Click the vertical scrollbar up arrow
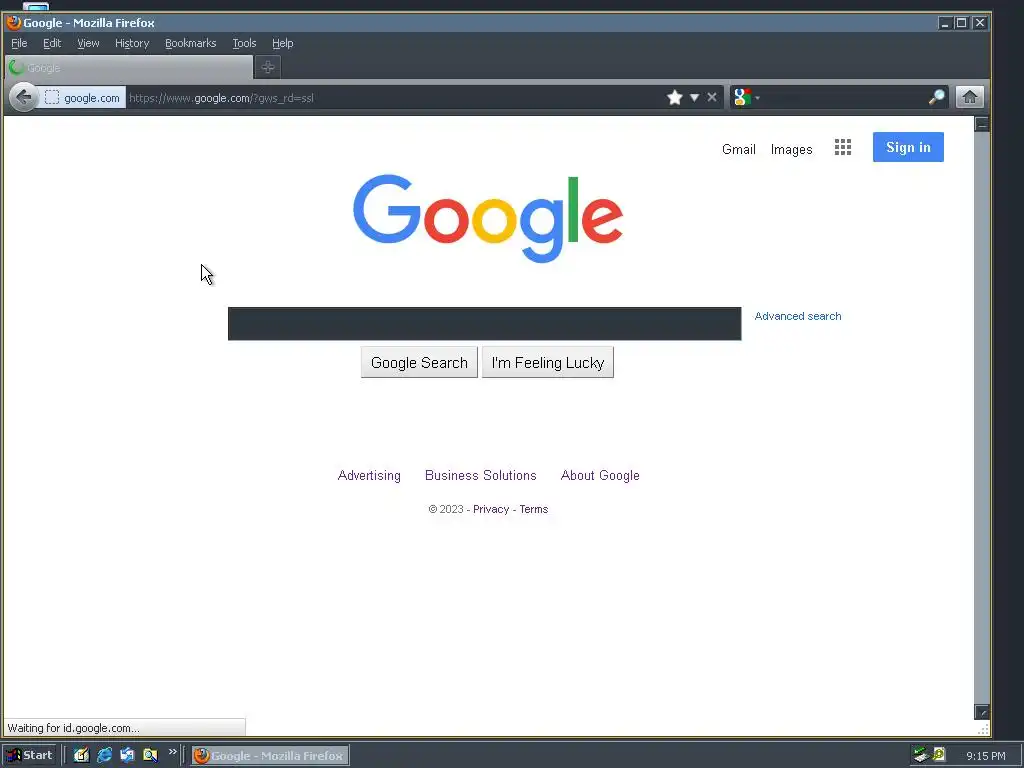The height and width of the screenshot is (768, 1024). click(x=982, y=124)
